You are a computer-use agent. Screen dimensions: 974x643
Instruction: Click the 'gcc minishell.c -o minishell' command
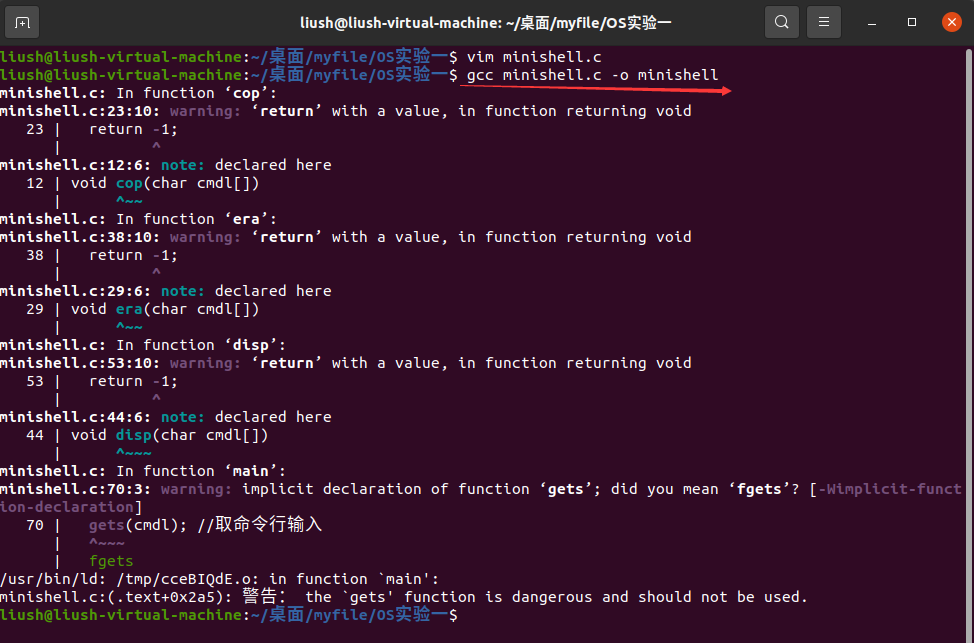(x=592, y=75)
